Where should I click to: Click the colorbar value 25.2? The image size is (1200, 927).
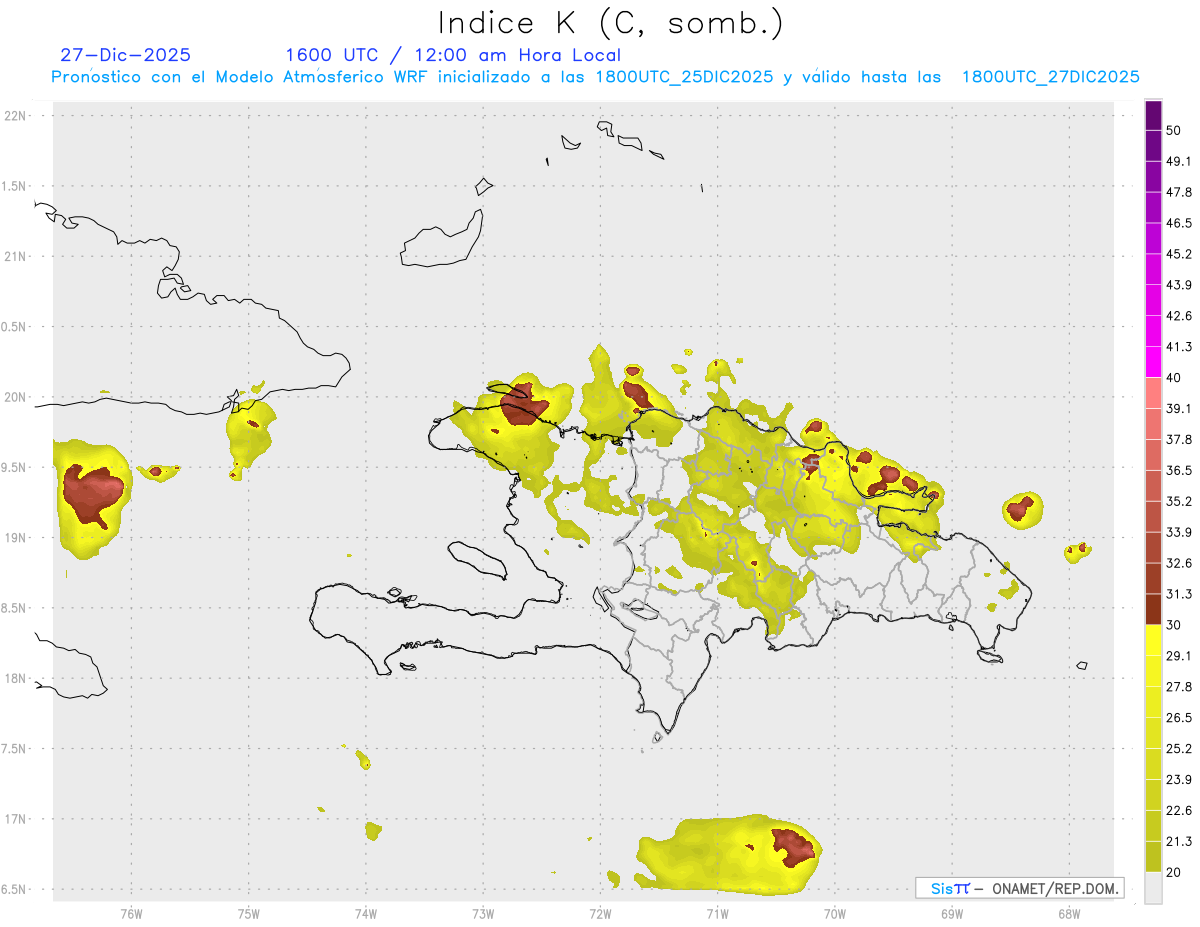tap(1178, 749)
